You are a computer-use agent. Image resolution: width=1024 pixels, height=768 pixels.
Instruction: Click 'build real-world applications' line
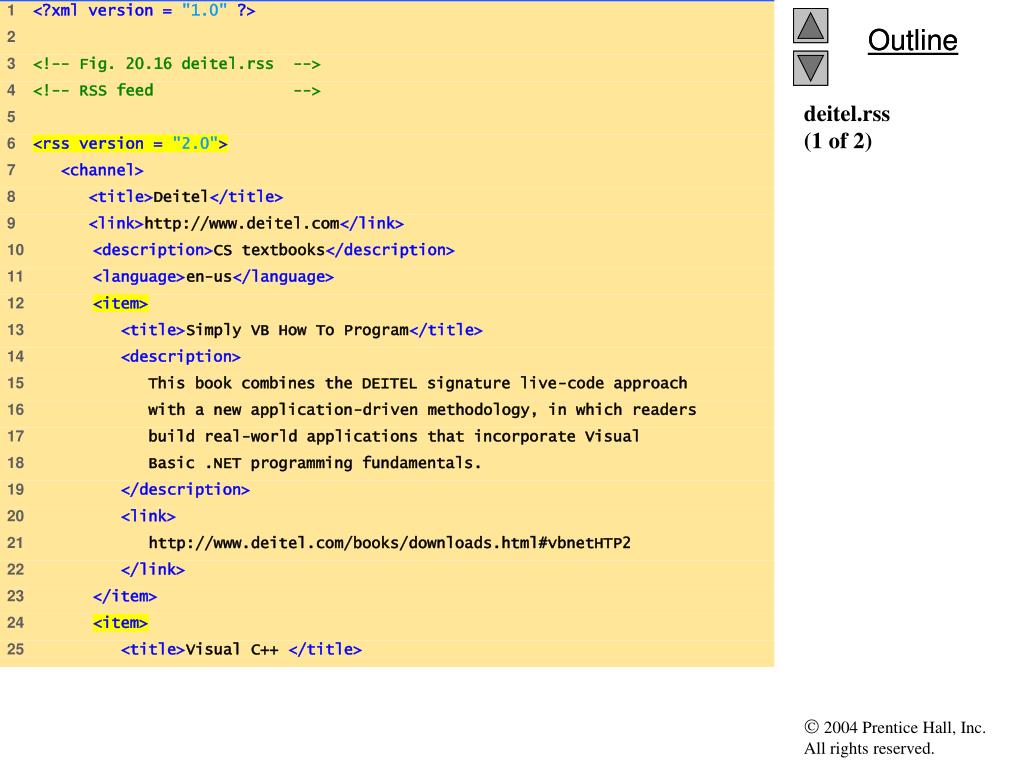pos(394,437)
